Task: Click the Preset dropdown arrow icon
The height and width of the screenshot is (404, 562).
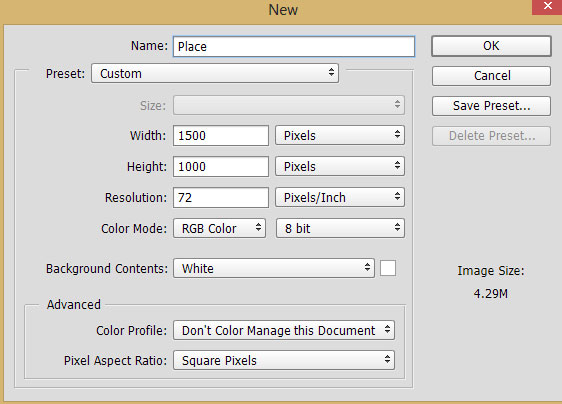Action: click(331, 72)
